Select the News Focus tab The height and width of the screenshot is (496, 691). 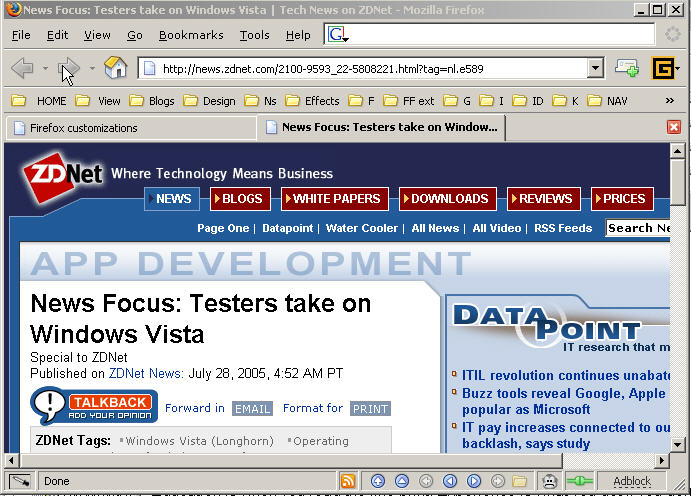tap(382, 127)
